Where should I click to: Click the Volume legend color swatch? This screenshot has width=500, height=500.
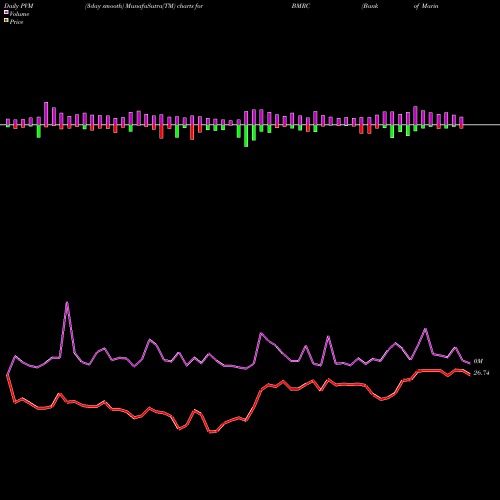[6, 12]
